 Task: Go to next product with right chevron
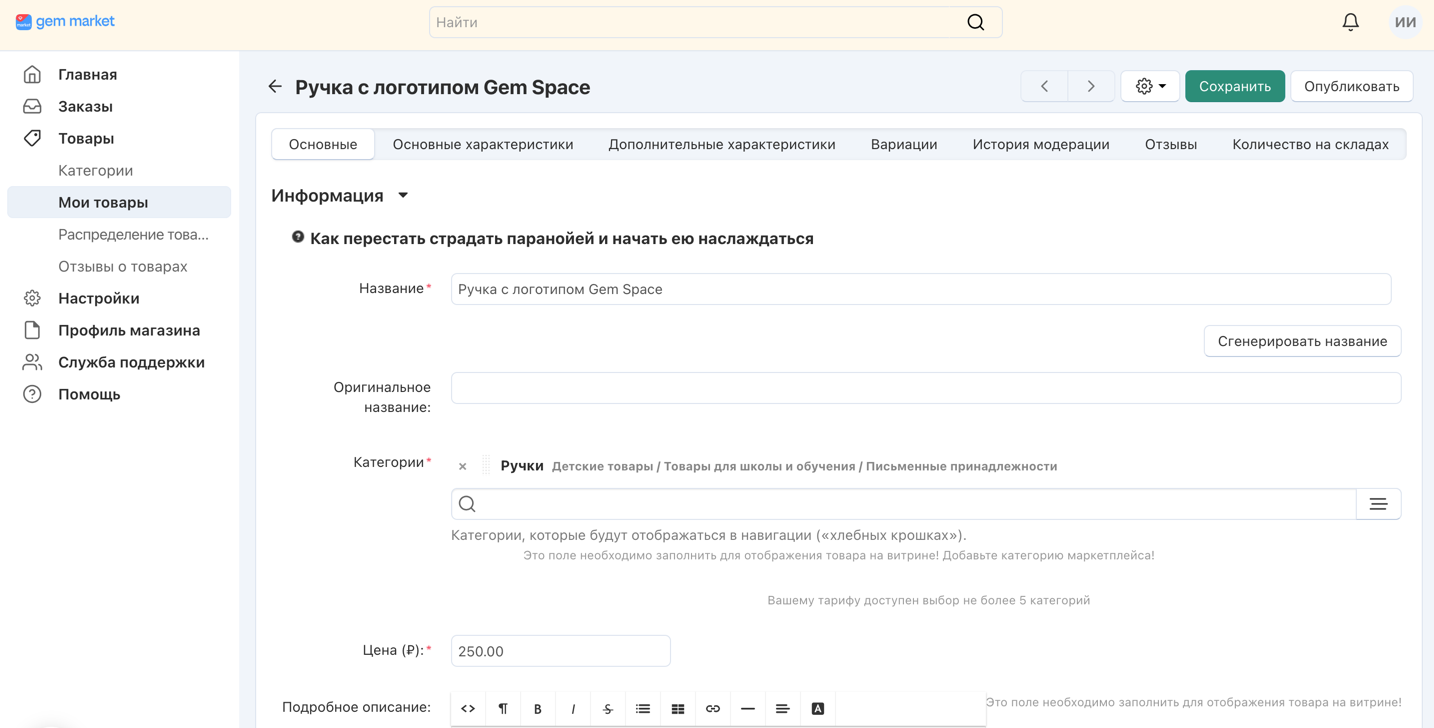(x=1091, y=86)
